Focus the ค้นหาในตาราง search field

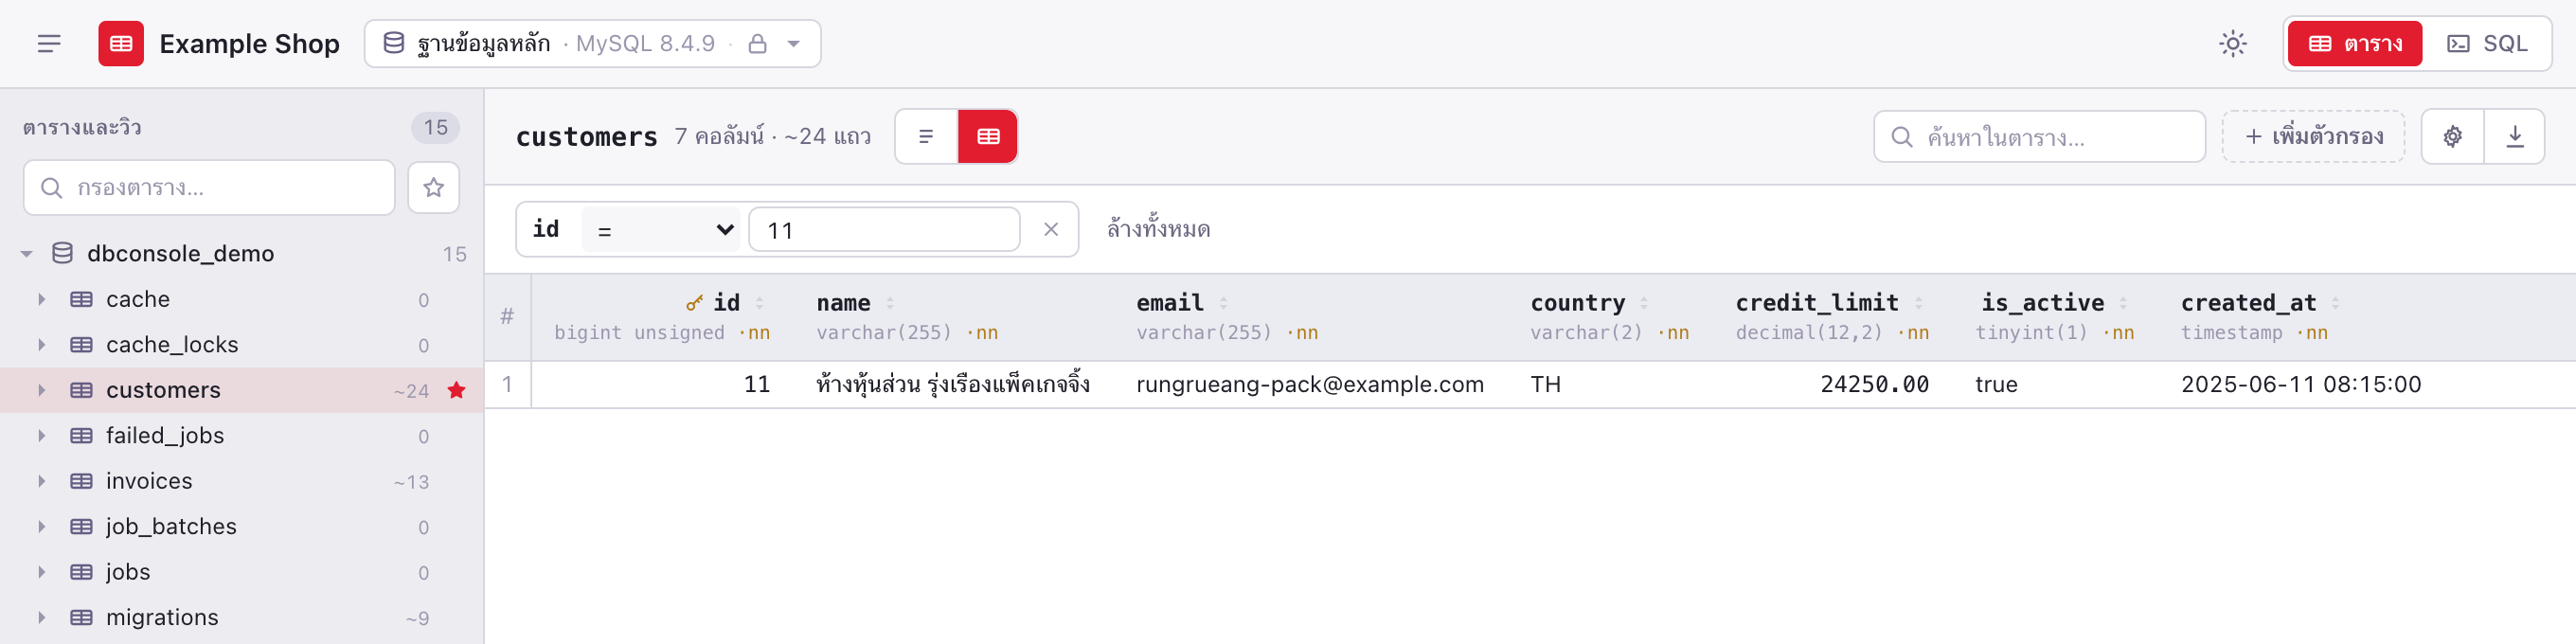point(2039,137)
